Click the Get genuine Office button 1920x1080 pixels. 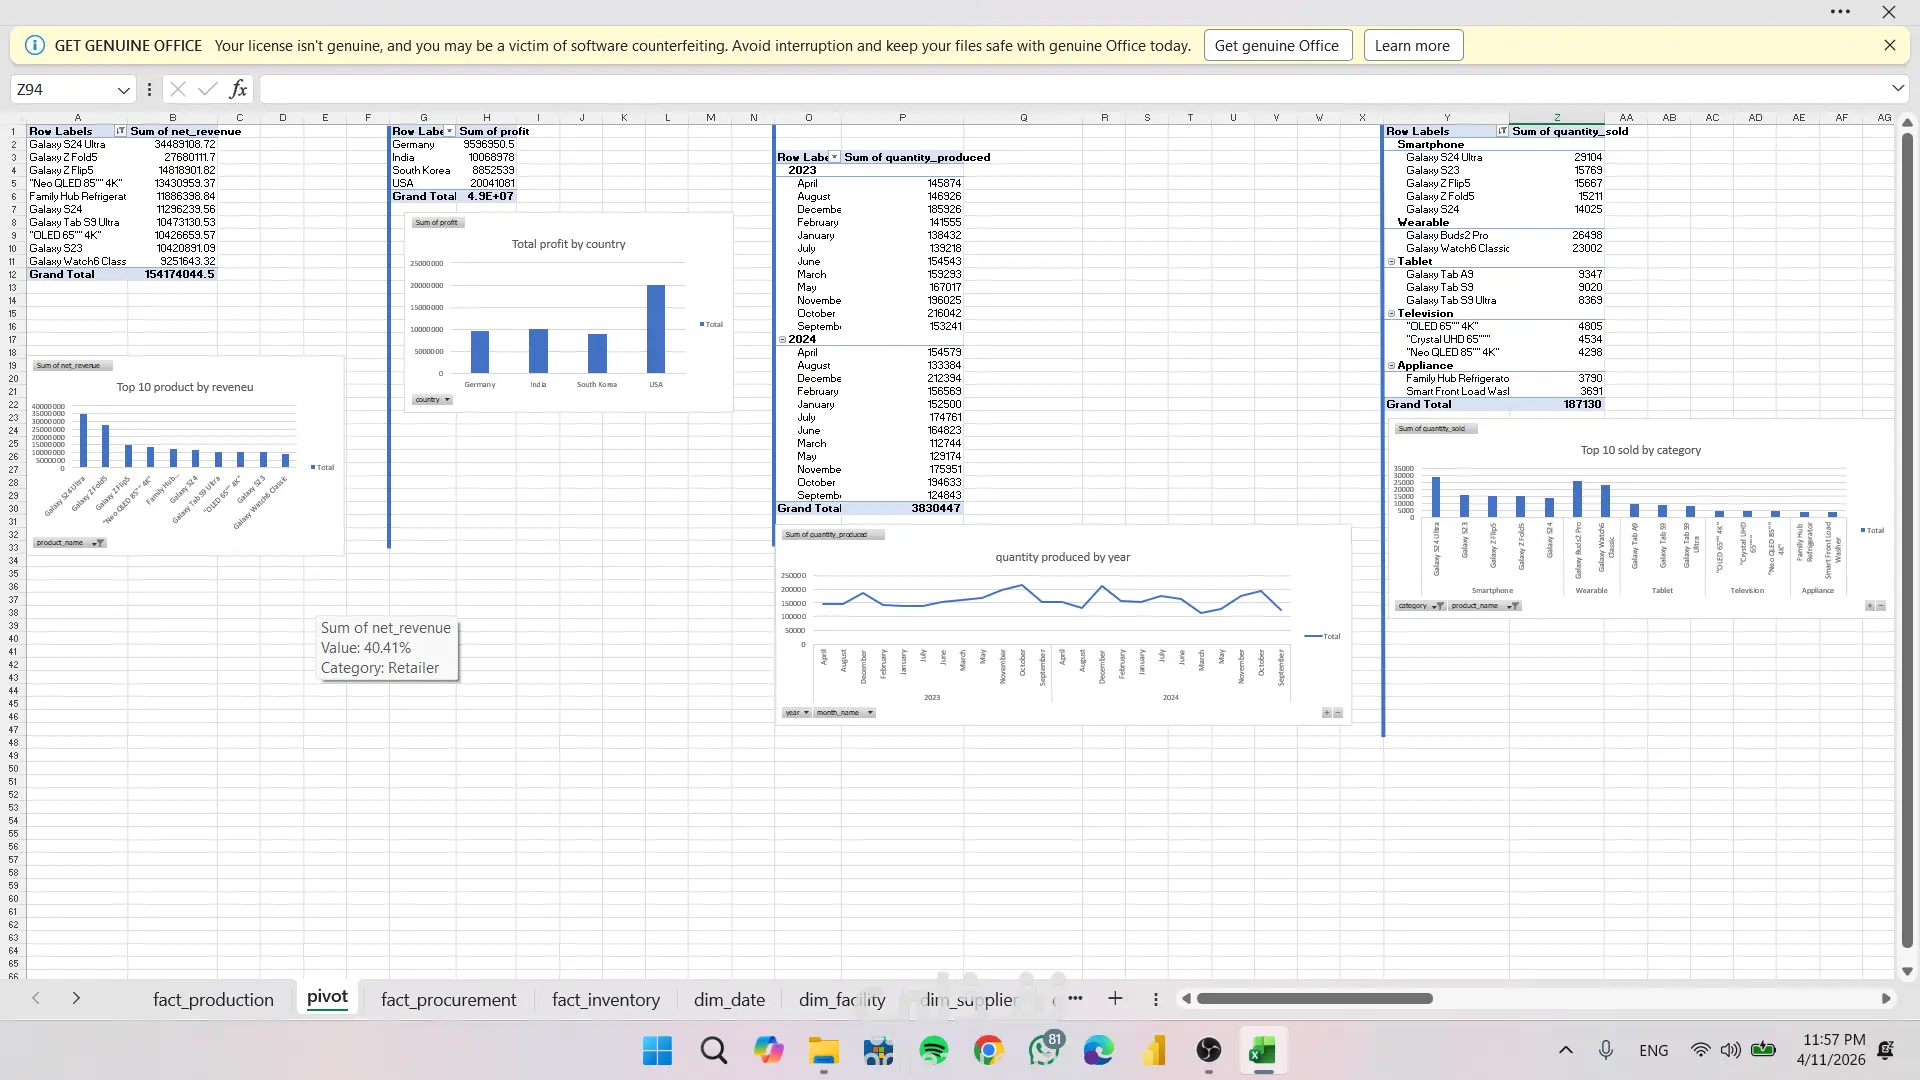1277,45
